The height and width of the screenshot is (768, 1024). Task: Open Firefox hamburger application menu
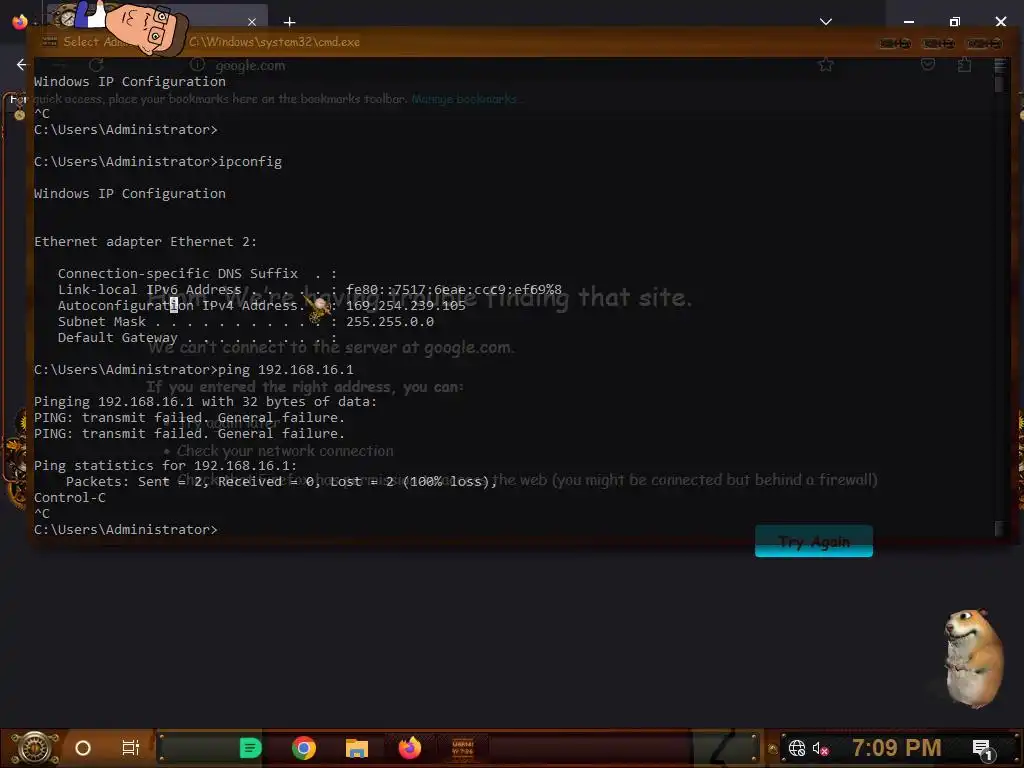tap(999, 65)
